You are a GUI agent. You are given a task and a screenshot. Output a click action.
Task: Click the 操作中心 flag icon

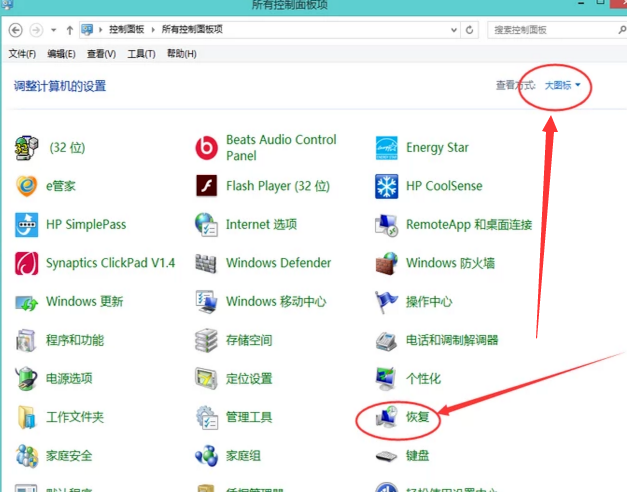(x=387, y=302)
